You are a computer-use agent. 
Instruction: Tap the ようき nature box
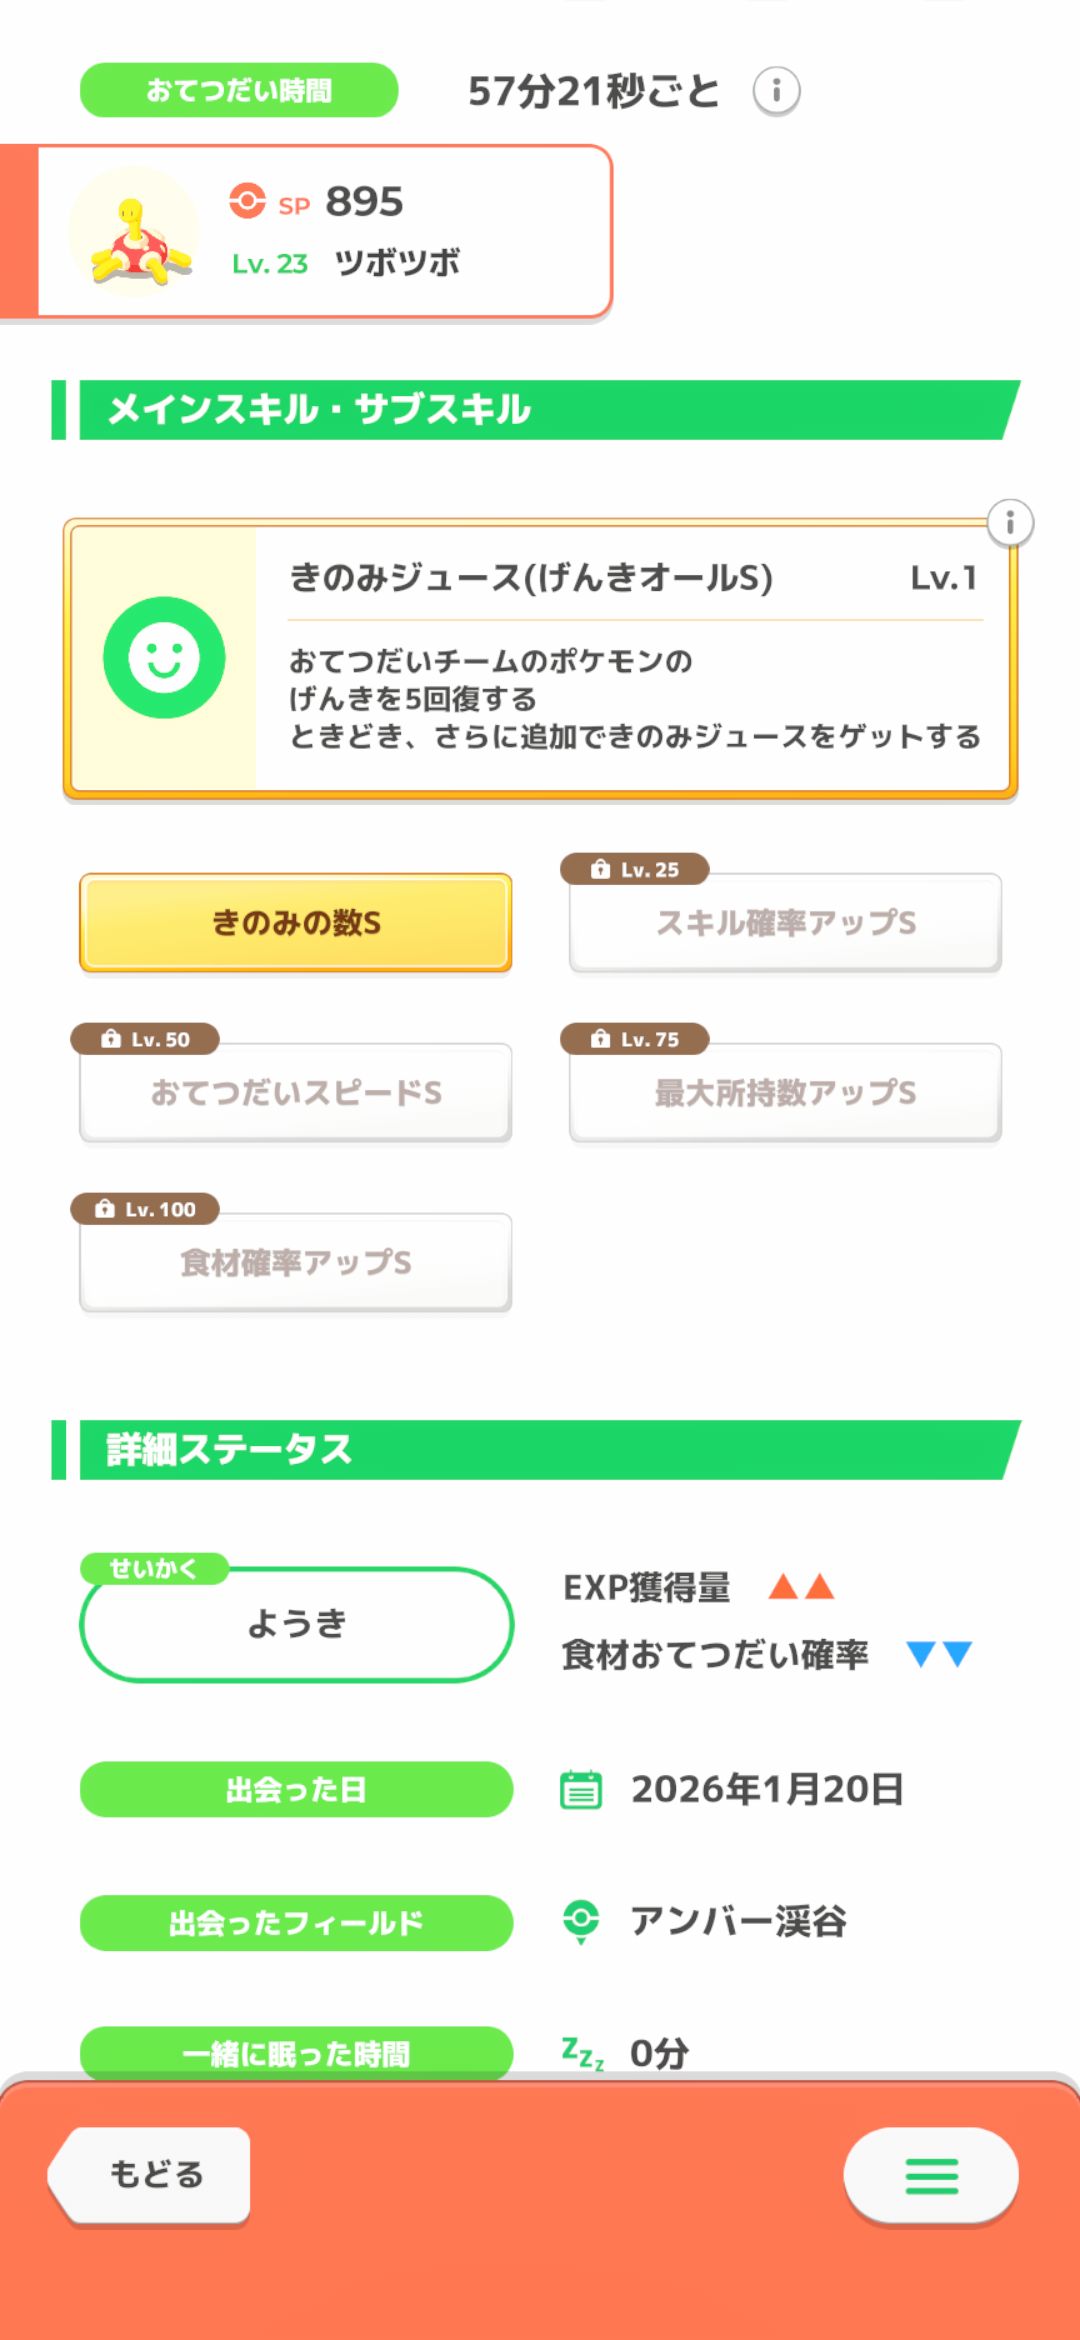point(296,1625)
